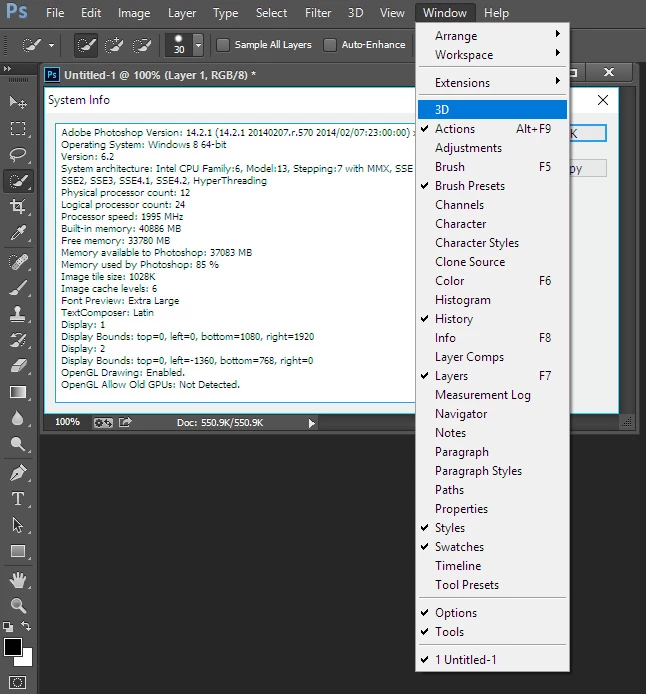Image resolution: width=646 pixels, height=694 pixels.
Task: Open Character Styles panel from menu
Action: pos(492,243)
